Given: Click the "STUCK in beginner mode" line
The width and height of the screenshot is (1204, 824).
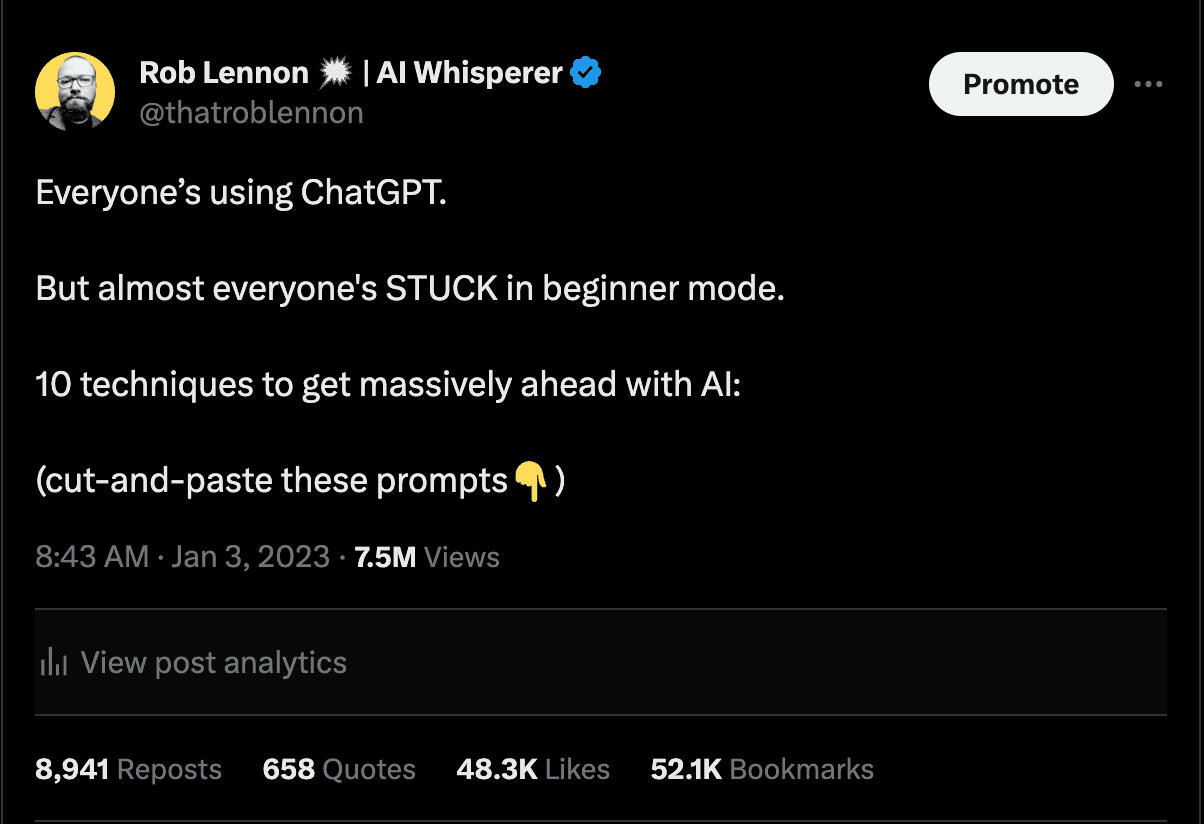Looking at the screenshot, I should [410, 289].
